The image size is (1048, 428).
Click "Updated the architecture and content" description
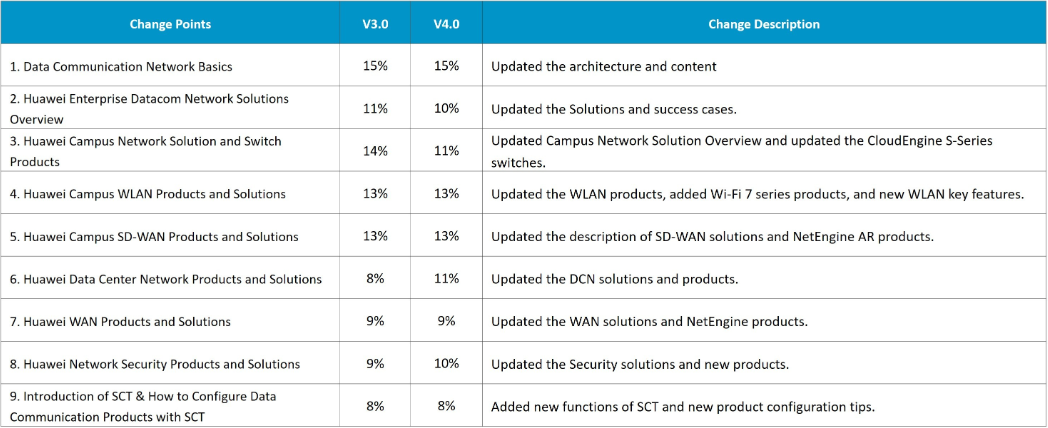(604, 66)
